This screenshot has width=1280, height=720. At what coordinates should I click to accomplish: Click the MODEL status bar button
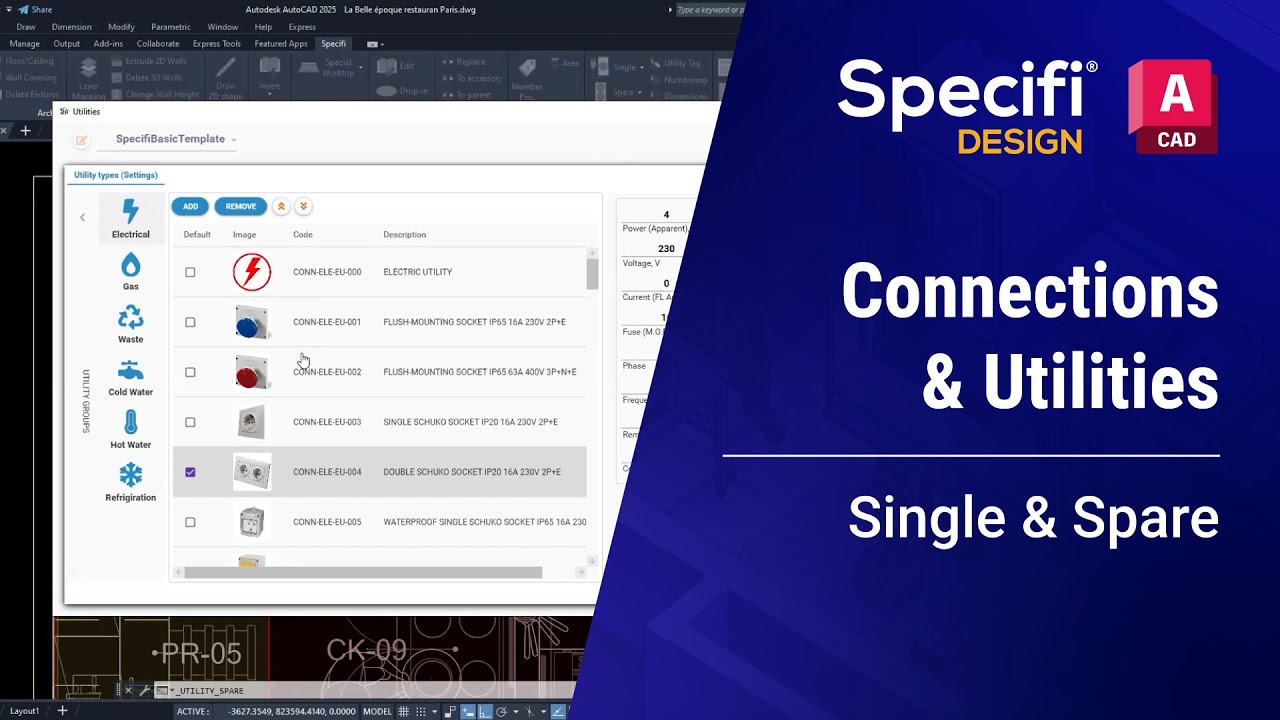(377, 711)
